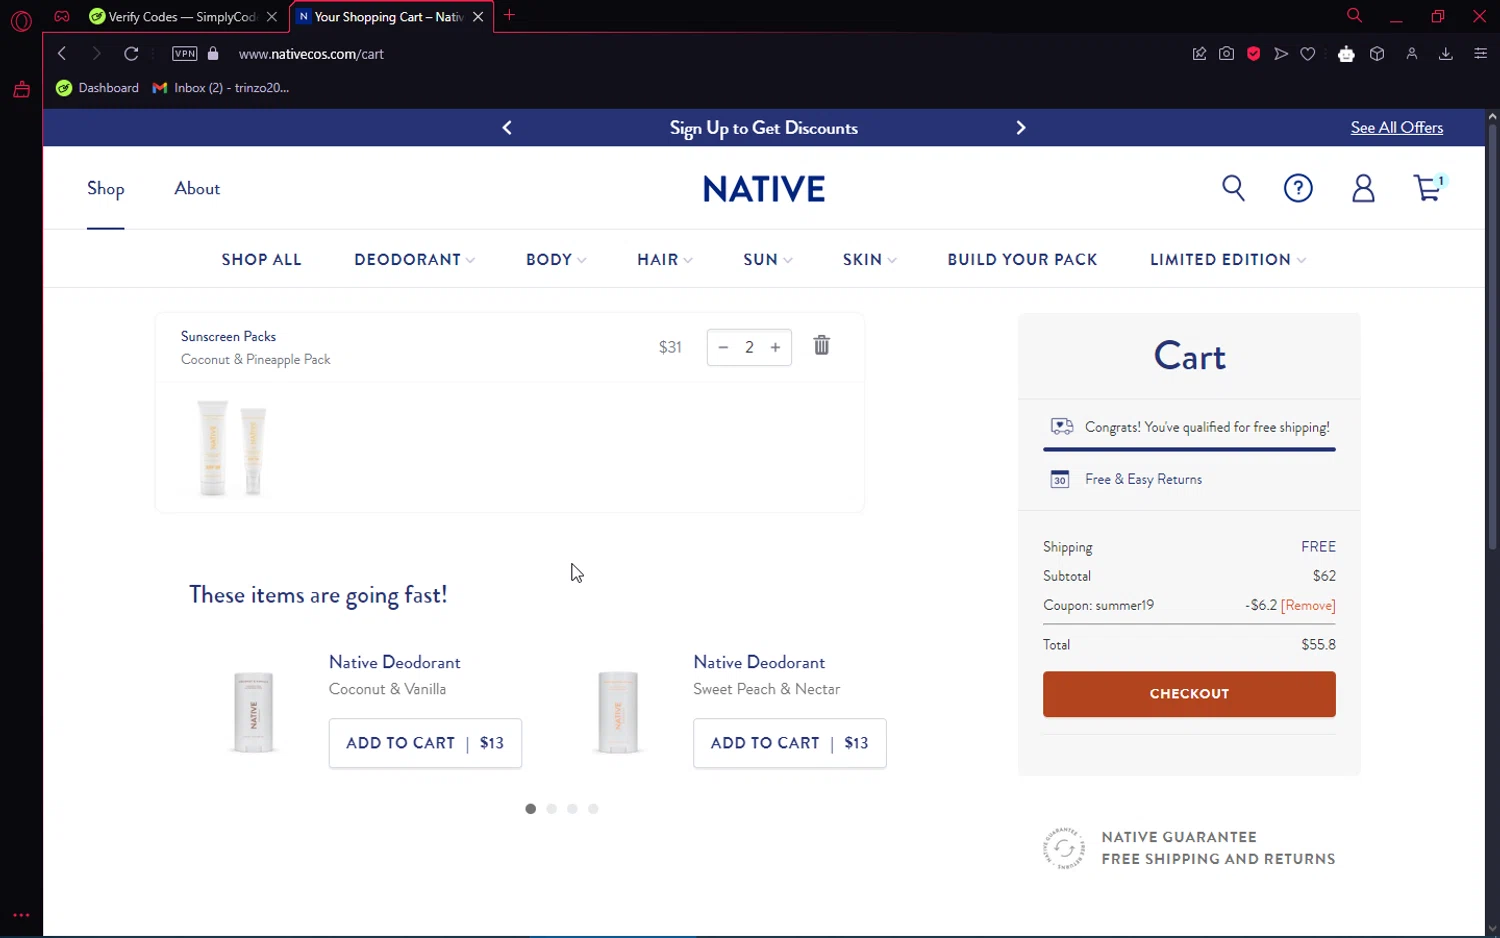The height and width of the screenshot is (938, 1500).
Task: Open the ad blocker shield icon
Action: click(x=1253, y=54)
